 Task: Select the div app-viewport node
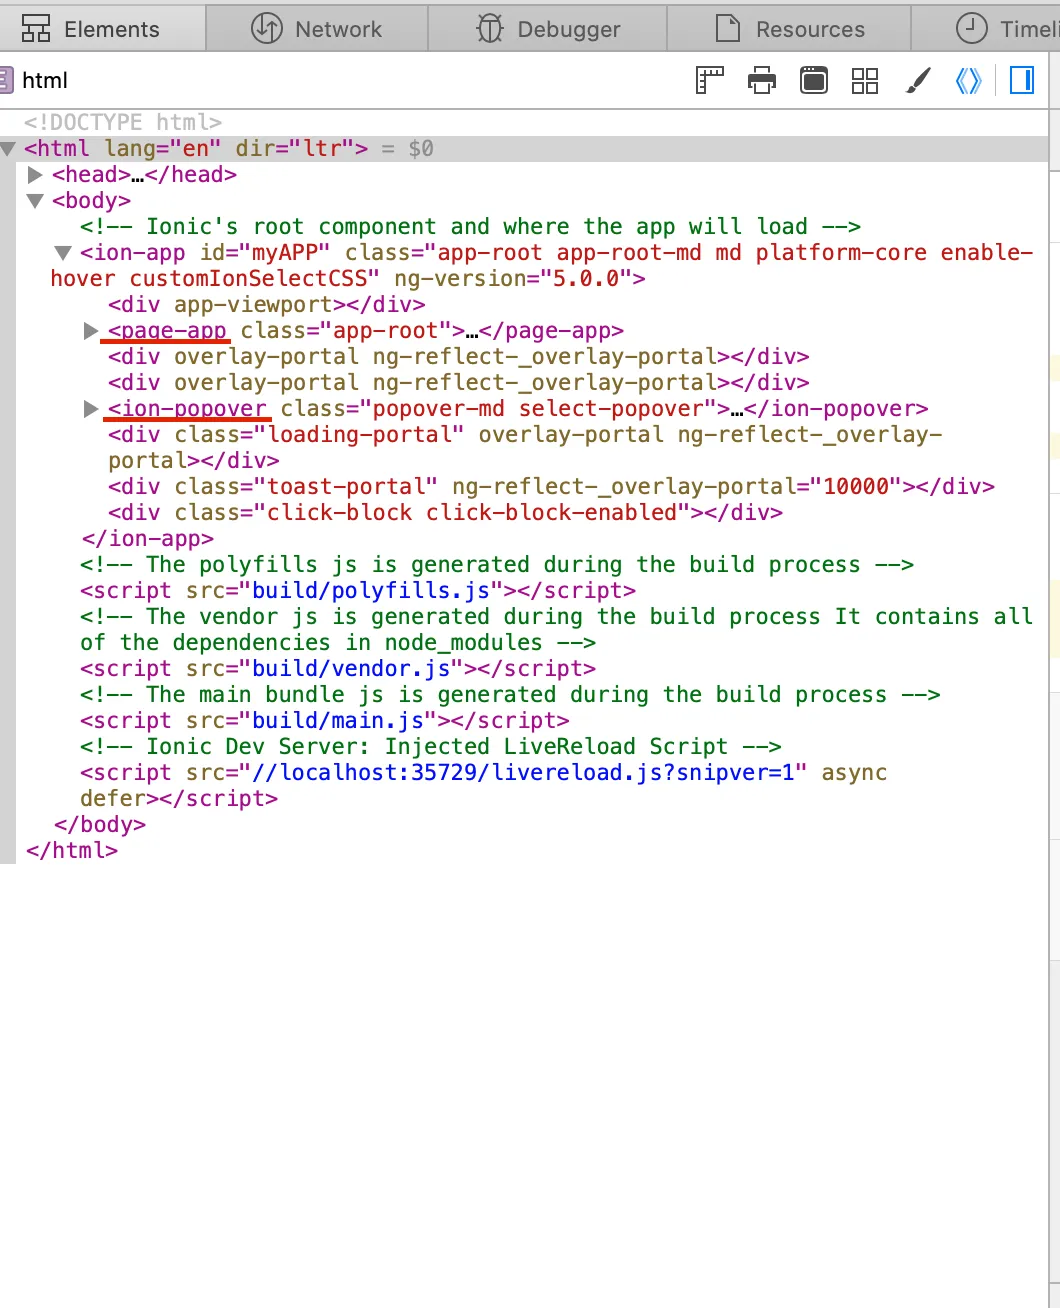click(267, 304)
